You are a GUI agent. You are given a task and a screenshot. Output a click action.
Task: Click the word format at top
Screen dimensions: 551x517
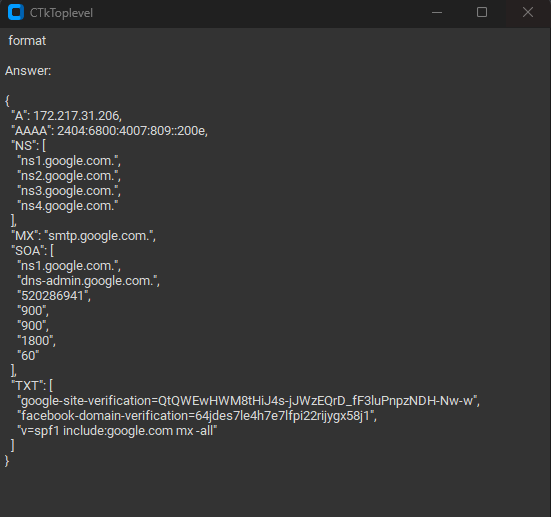point(27,41)
